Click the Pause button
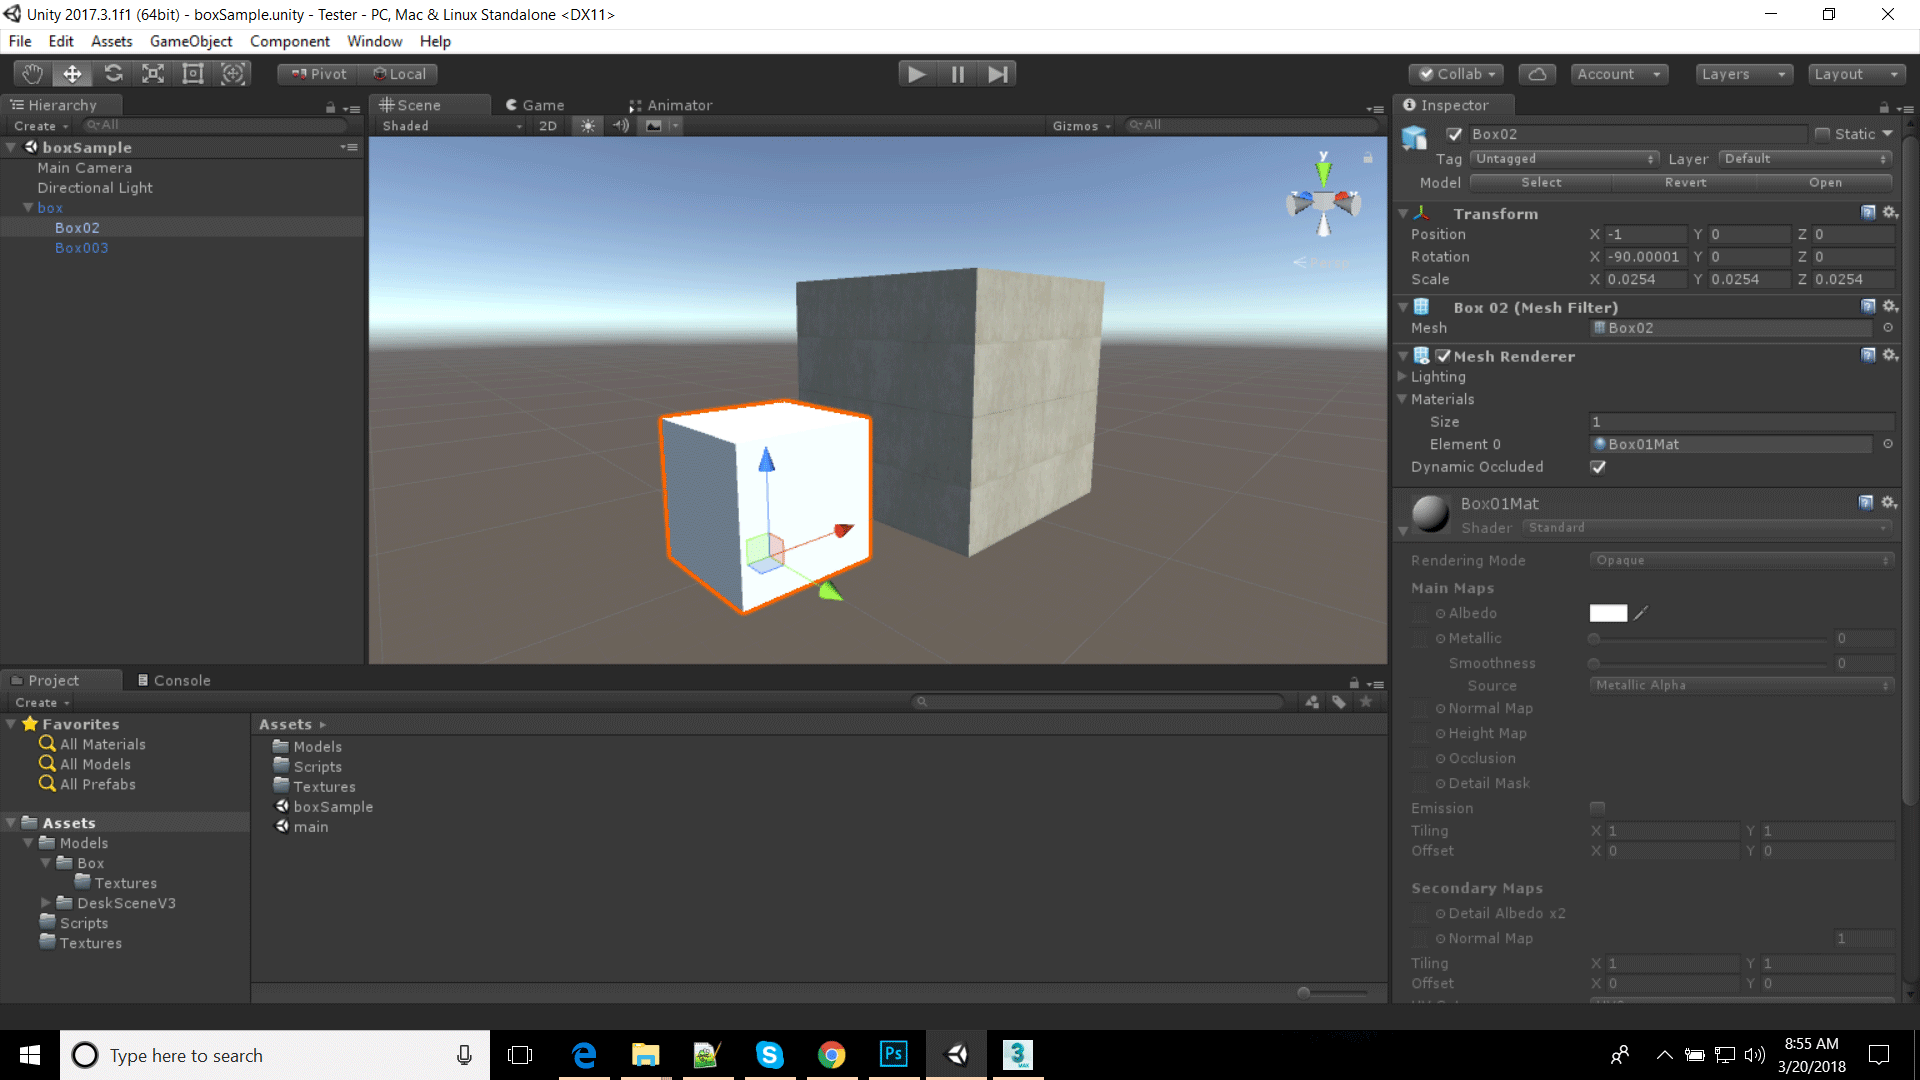The width and height of the screenshot is (1920, 1080). [x=957, y=74]
